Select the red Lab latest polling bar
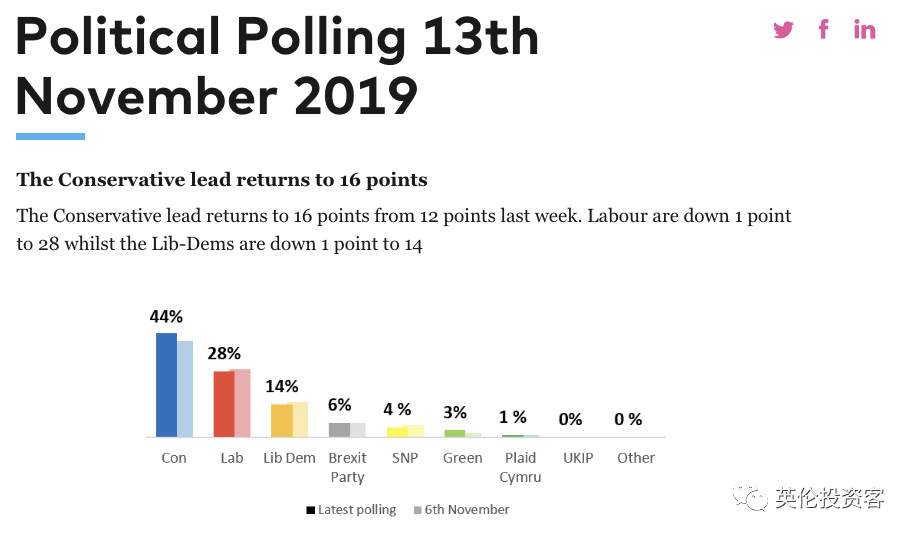The image size is (914, 538). [x=224, y=404]
